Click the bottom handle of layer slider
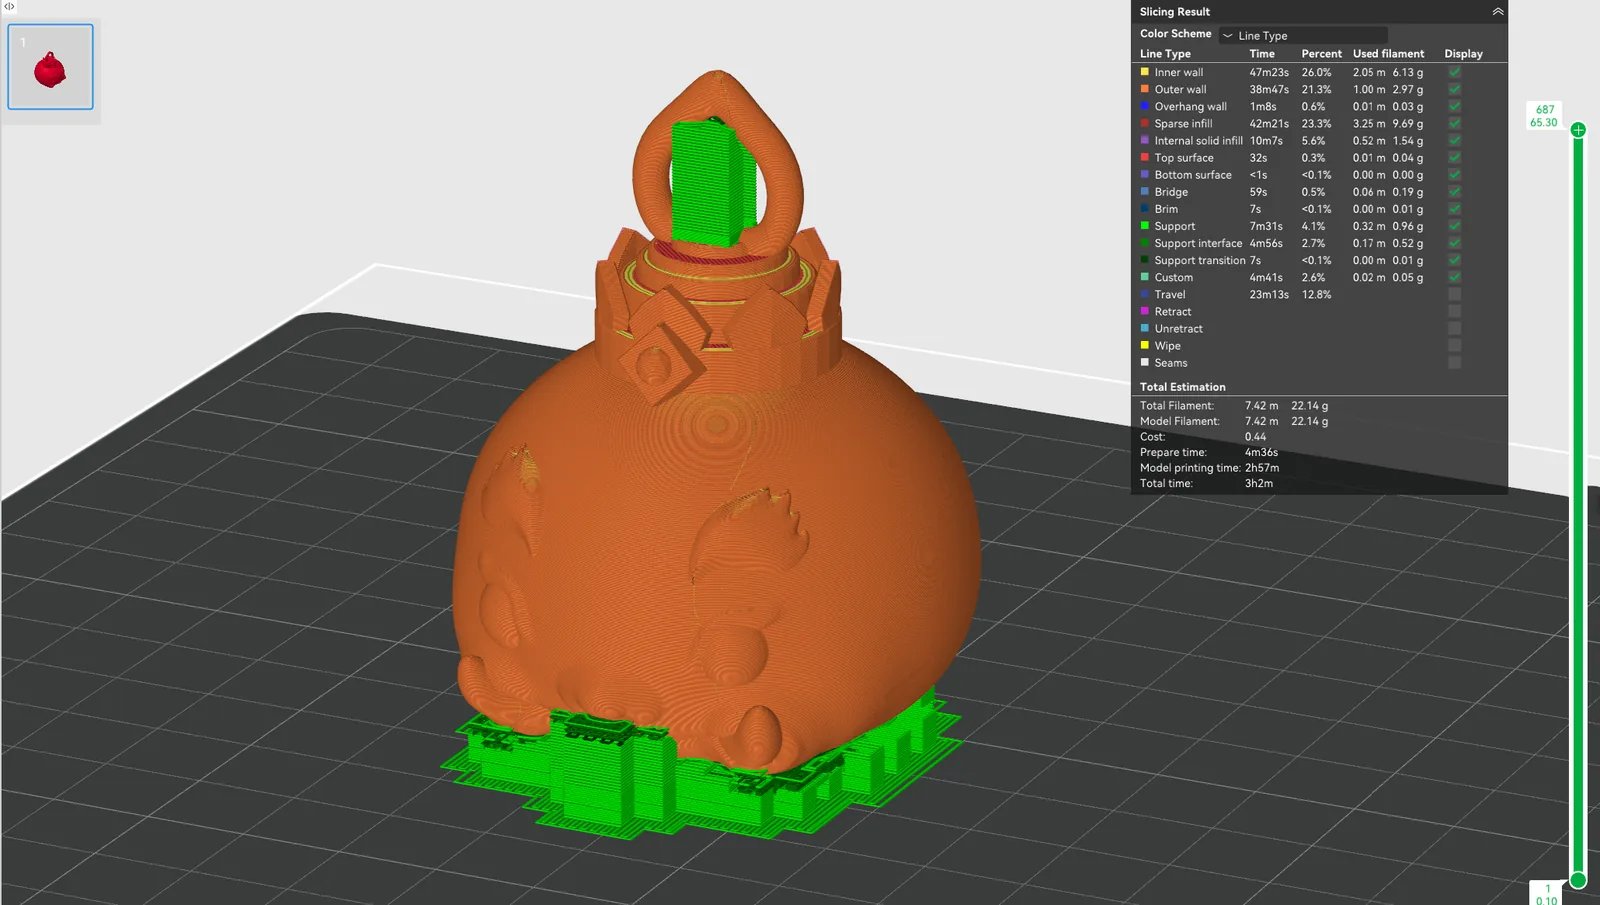The height and width of the screenshot is (905, 1600). click(1578, 880)
